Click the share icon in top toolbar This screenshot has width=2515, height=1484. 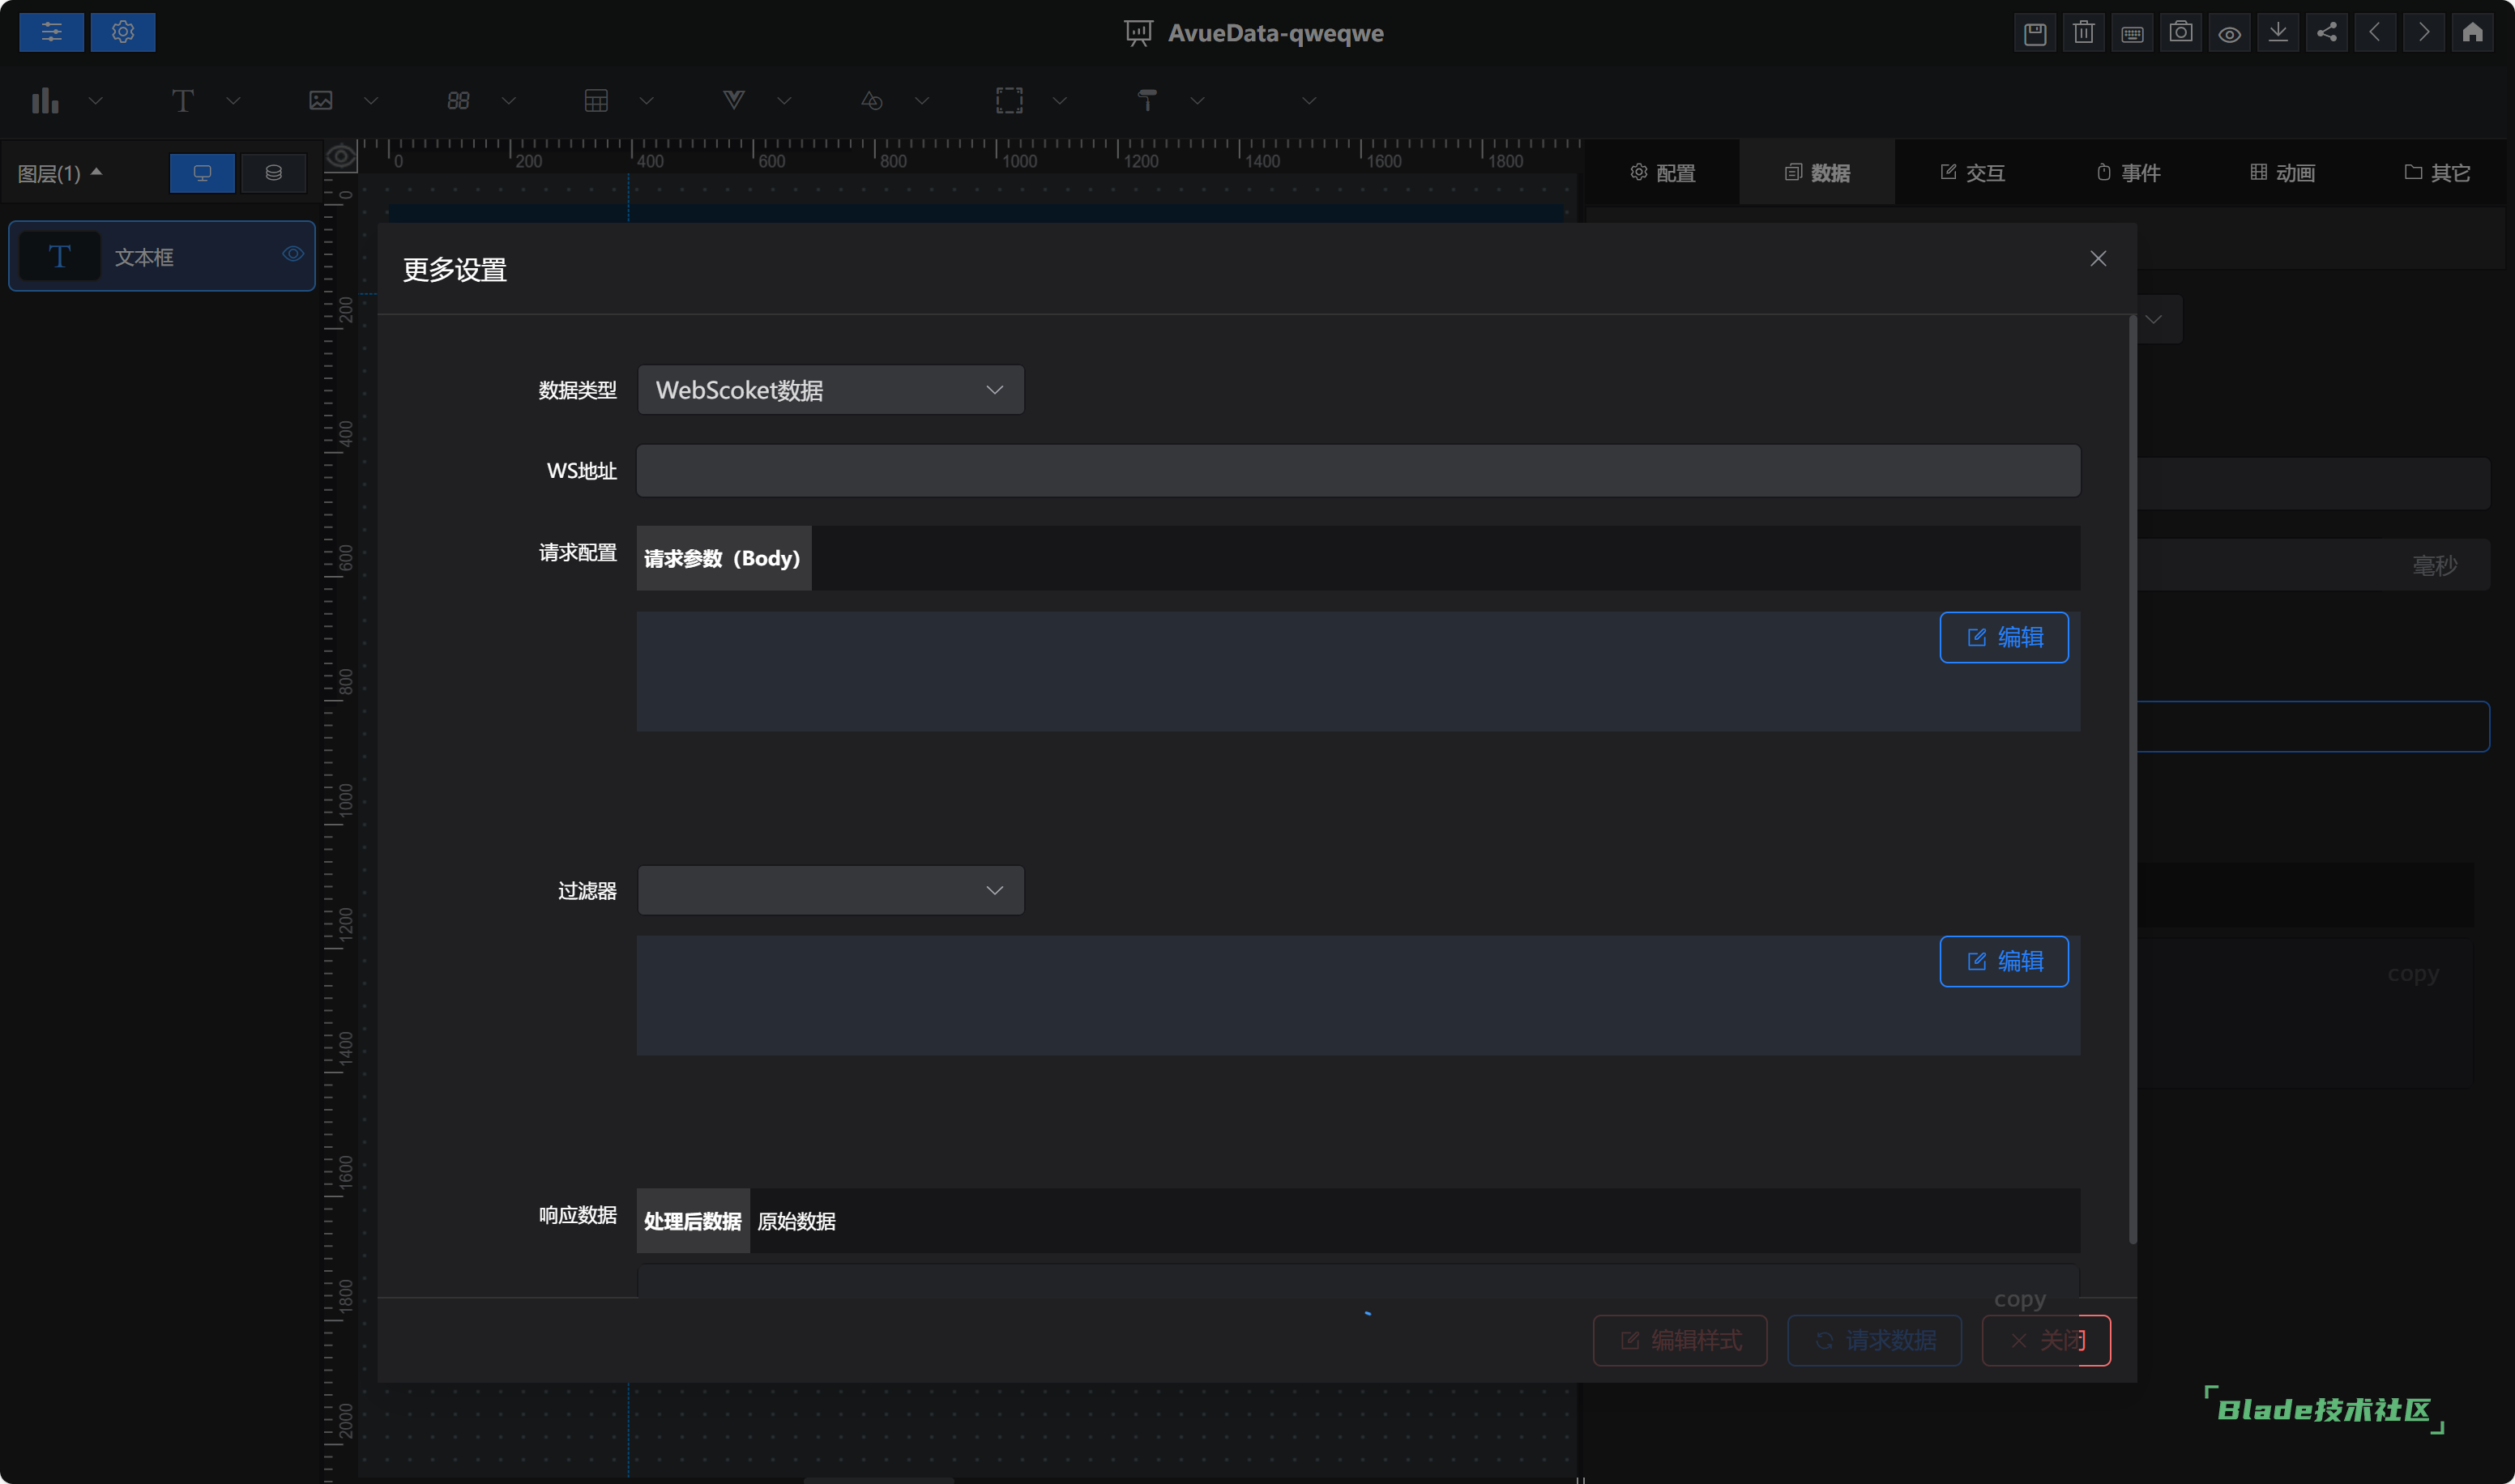point(2327,33)
